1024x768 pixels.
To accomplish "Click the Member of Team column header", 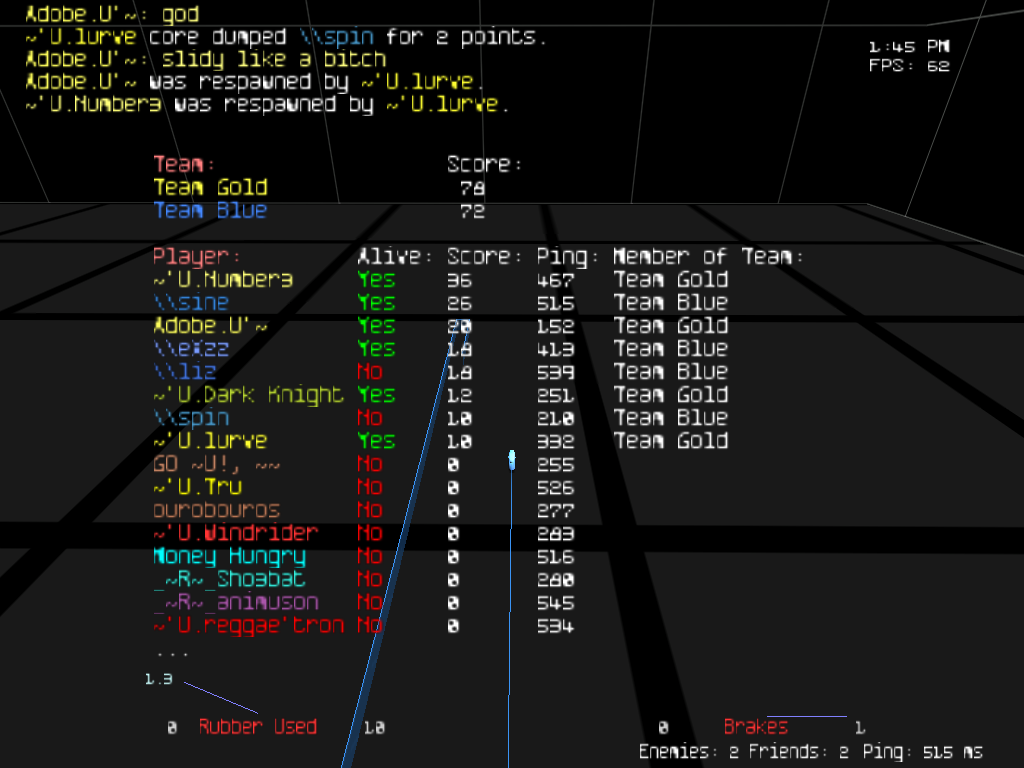I will click(x=708, y=257).
